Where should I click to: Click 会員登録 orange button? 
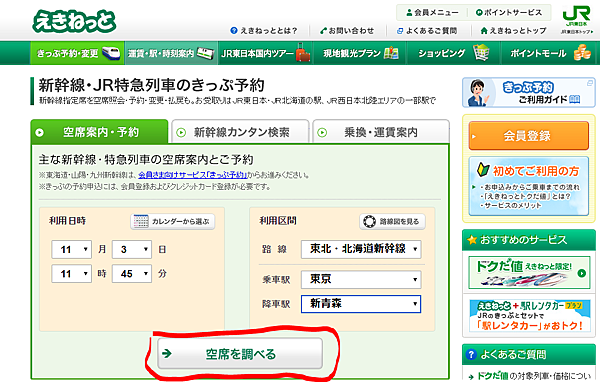click(x=528, y=135)
